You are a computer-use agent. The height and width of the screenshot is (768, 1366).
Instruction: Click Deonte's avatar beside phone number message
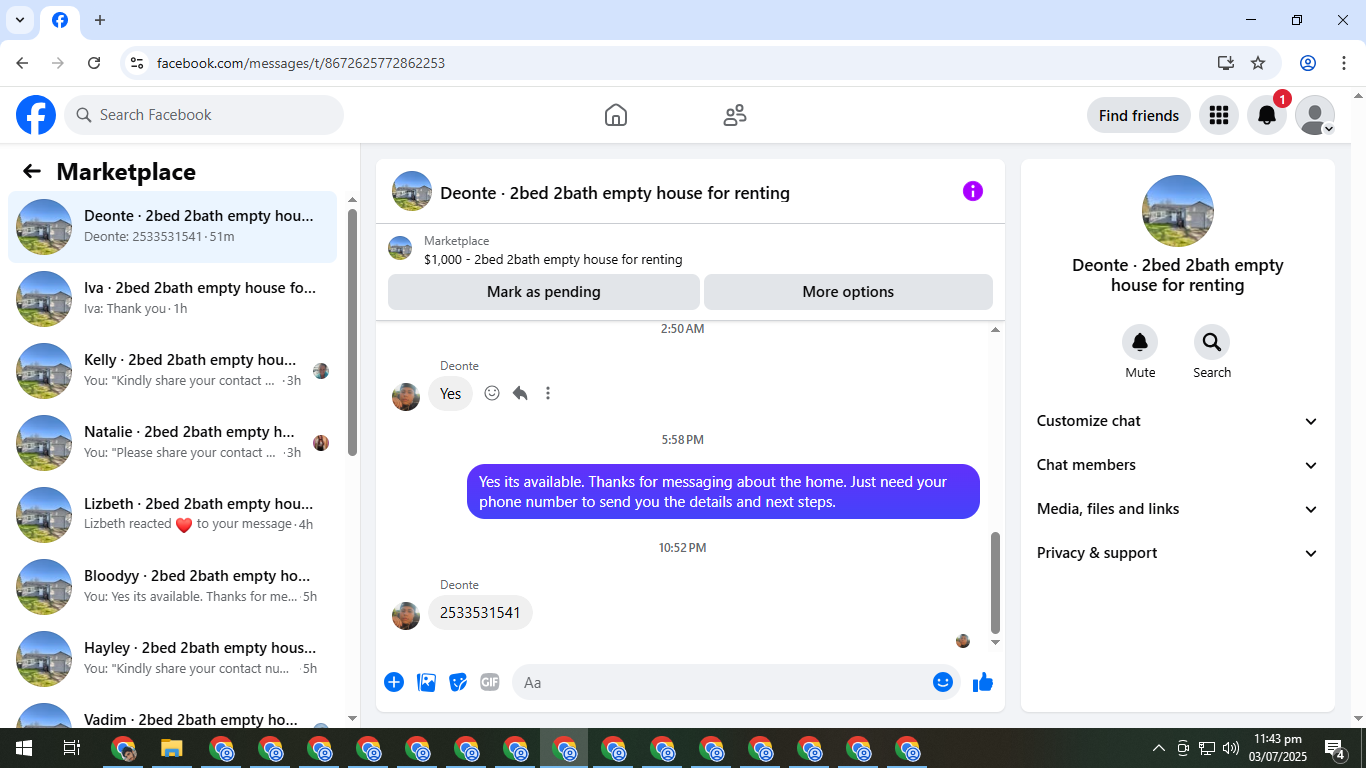tap(406, 615)
